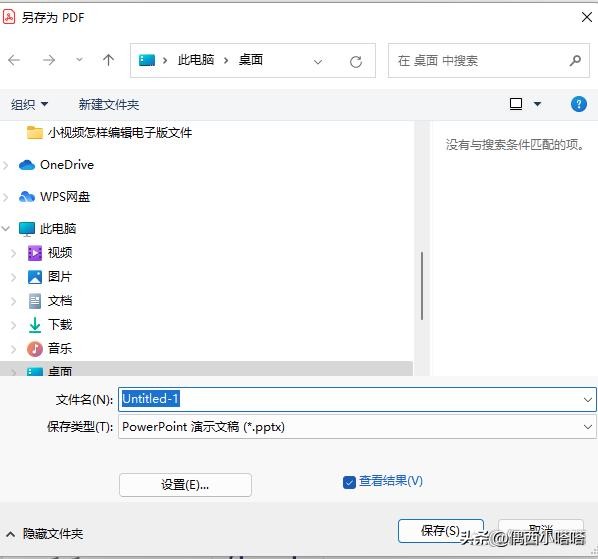The width and height of the screenshot is (598, 559).
Task: Open the 组织 menu
Action: click(x=29, y=104)
